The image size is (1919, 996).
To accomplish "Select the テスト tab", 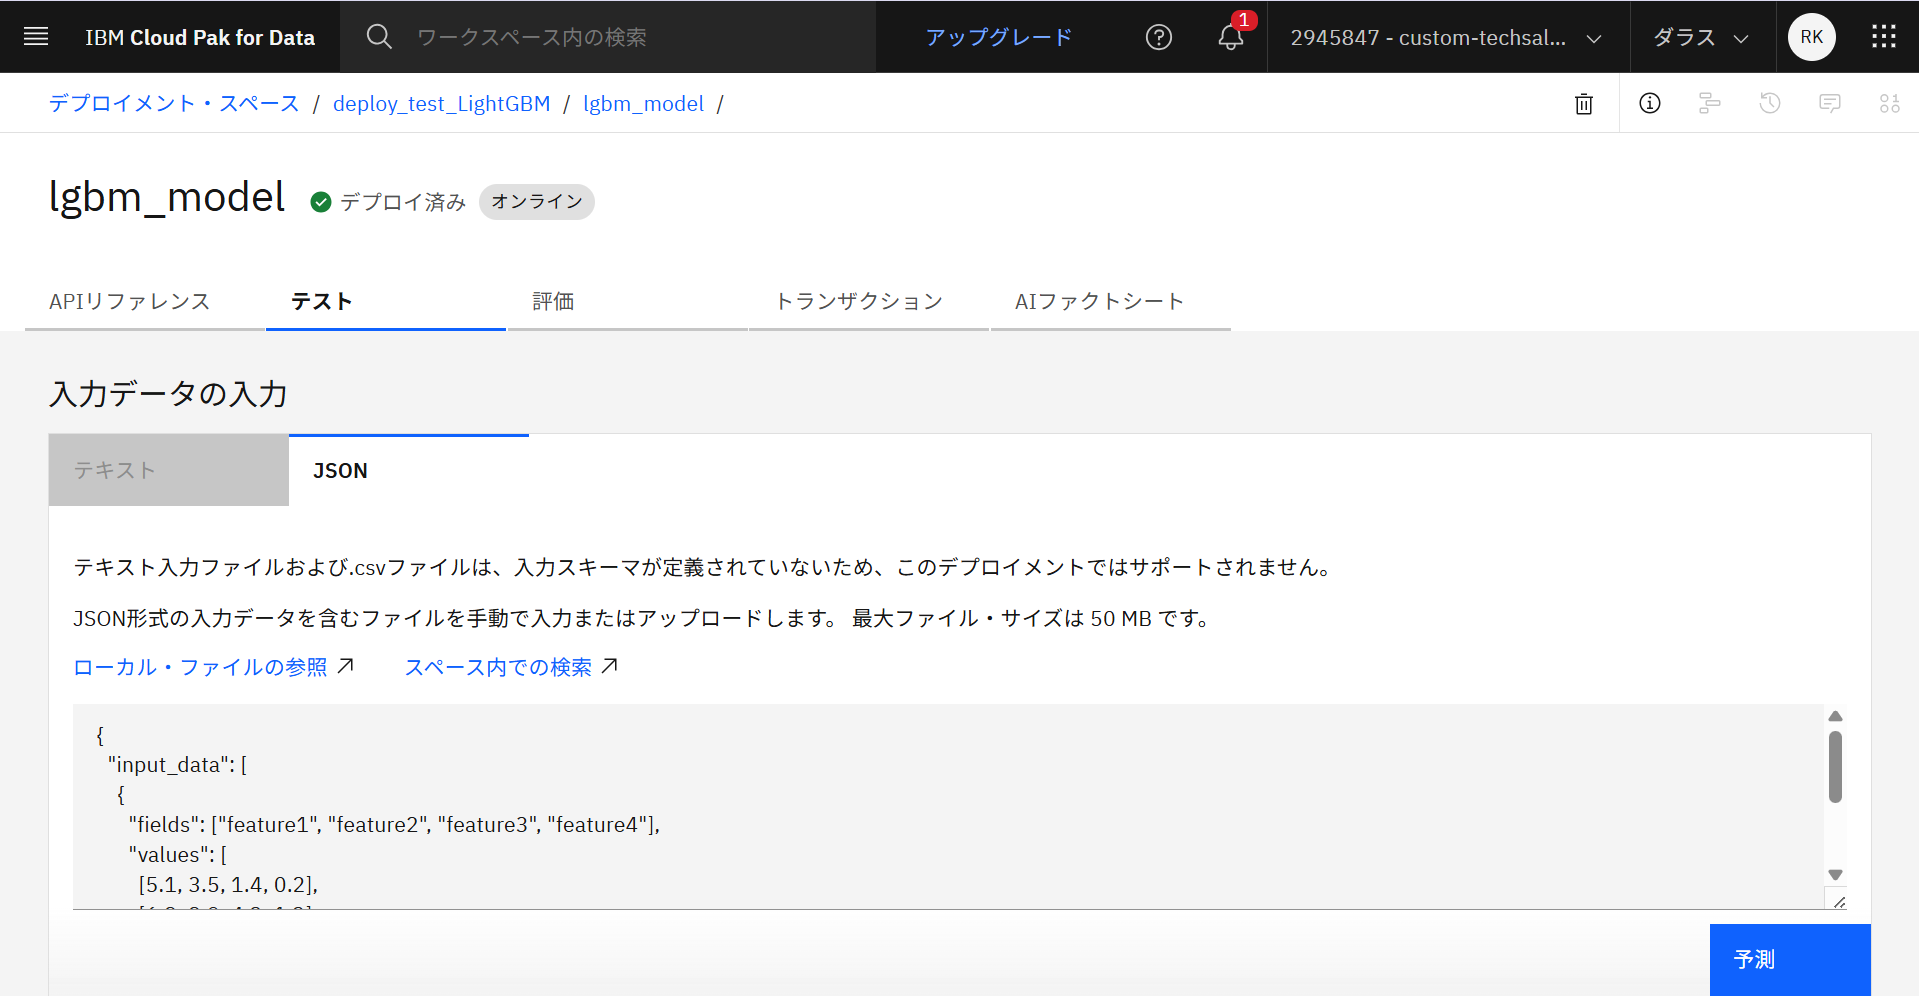I will pyautogui.click(x=386, y=301).
